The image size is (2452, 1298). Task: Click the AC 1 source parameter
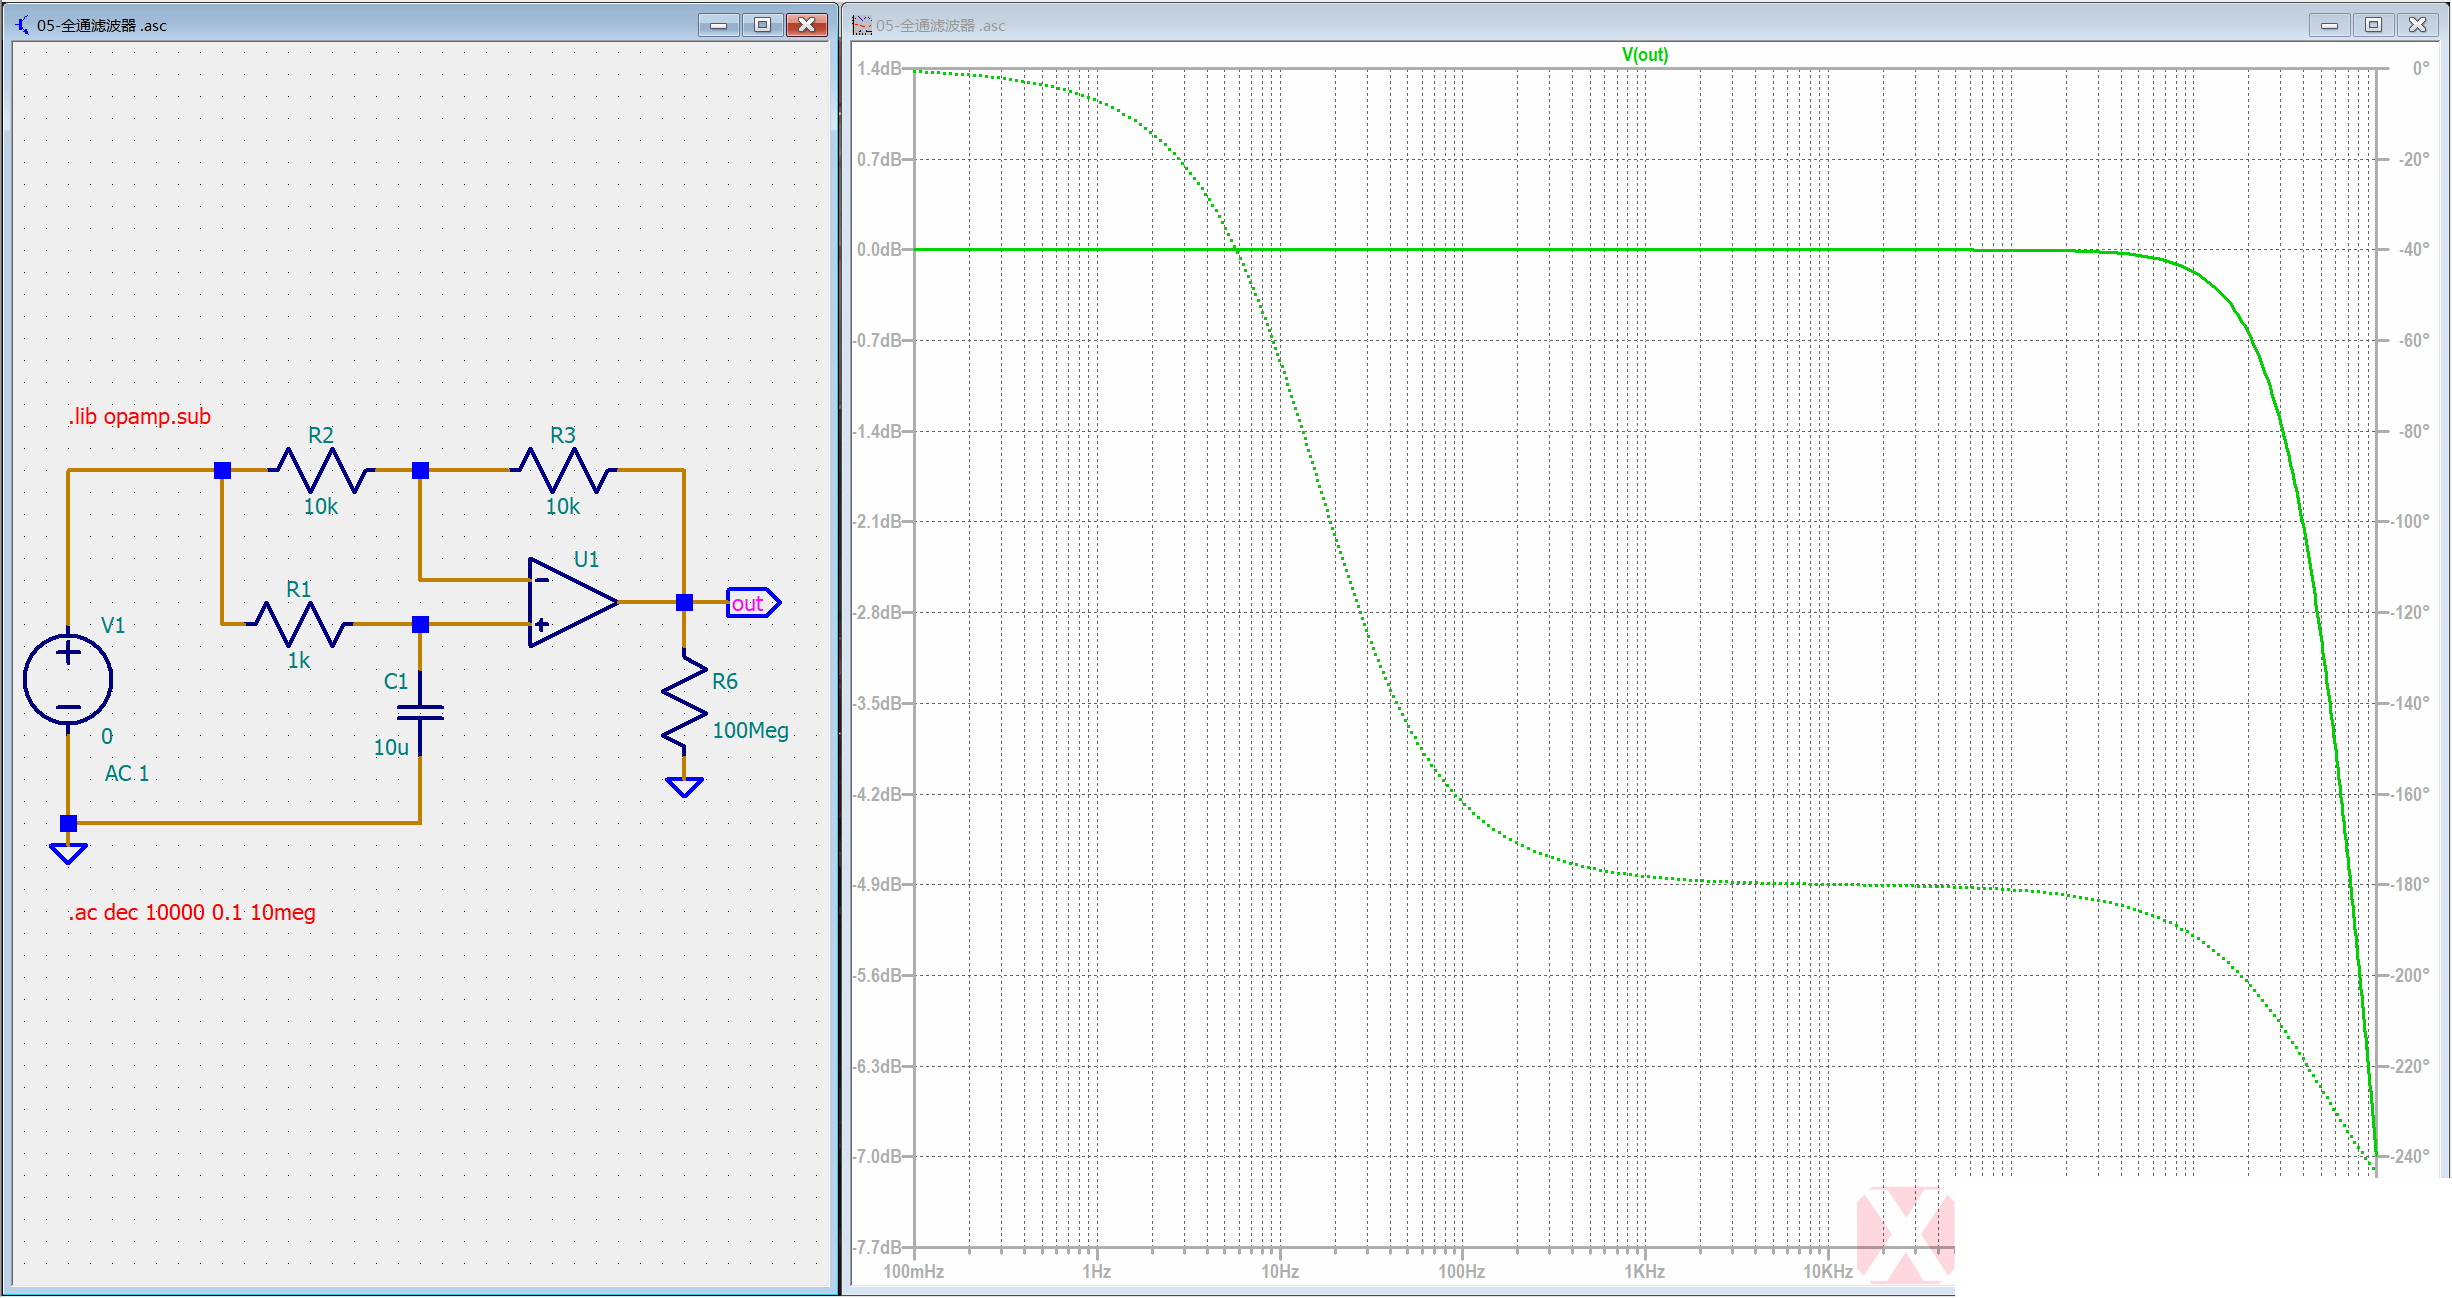click(127, 773)
